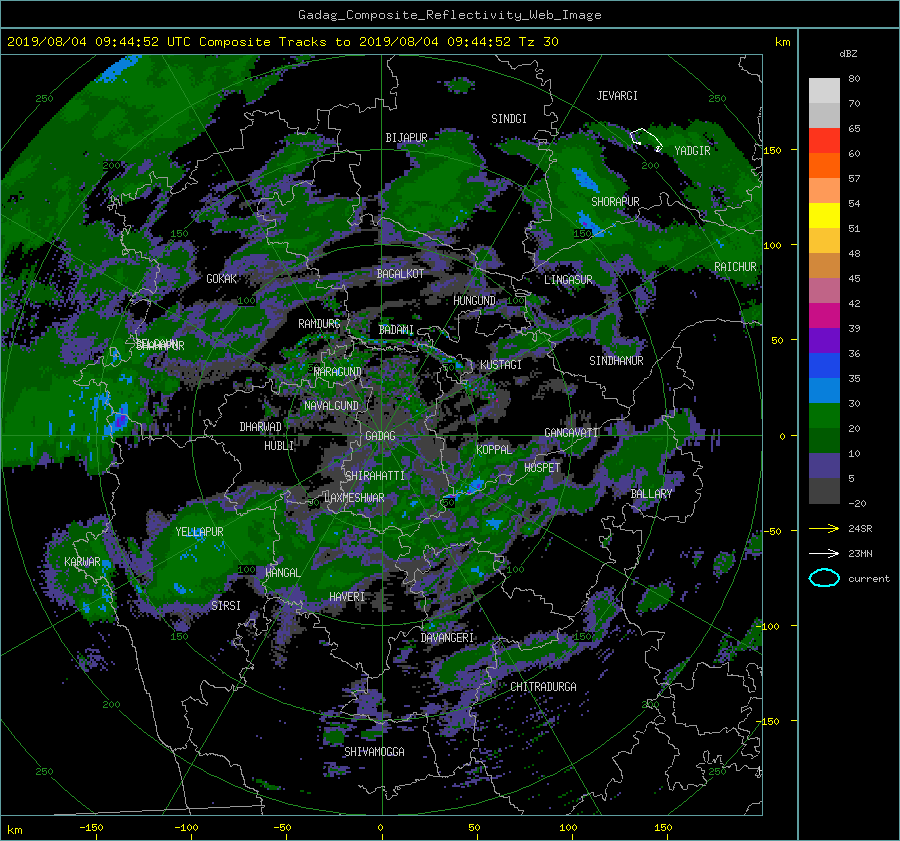Viewport: 900px width, 841px height.
Task: Click the YELLAPUR city label
Action: [199, 532]
